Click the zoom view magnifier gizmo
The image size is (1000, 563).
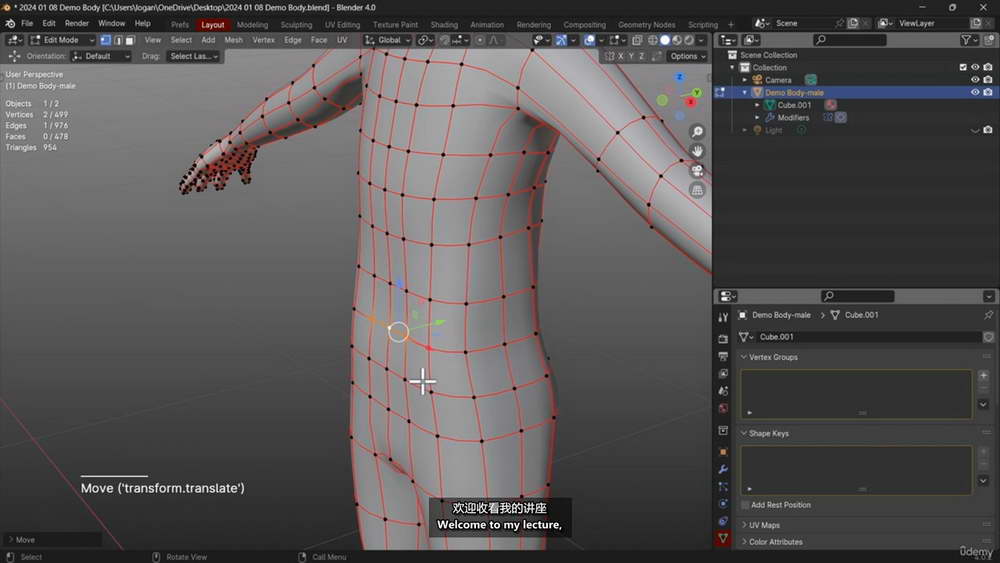[697, 131]
